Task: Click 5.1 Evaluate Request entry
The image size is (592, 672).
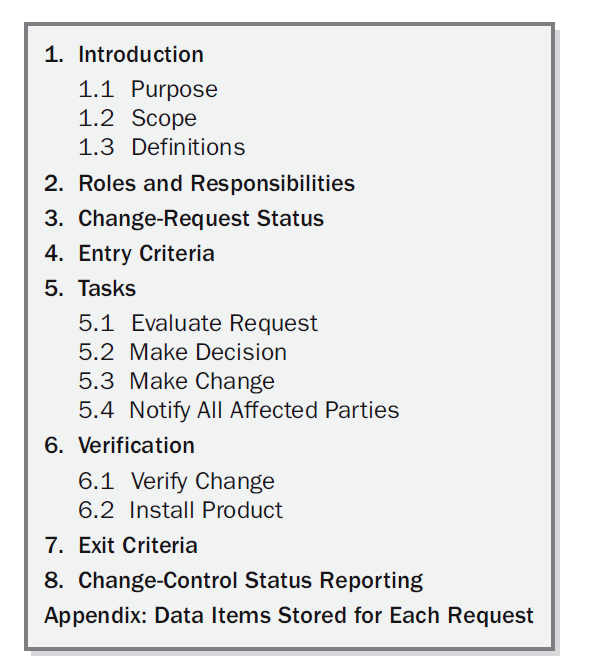Action: pyautogui.click(x=198, y=324)
